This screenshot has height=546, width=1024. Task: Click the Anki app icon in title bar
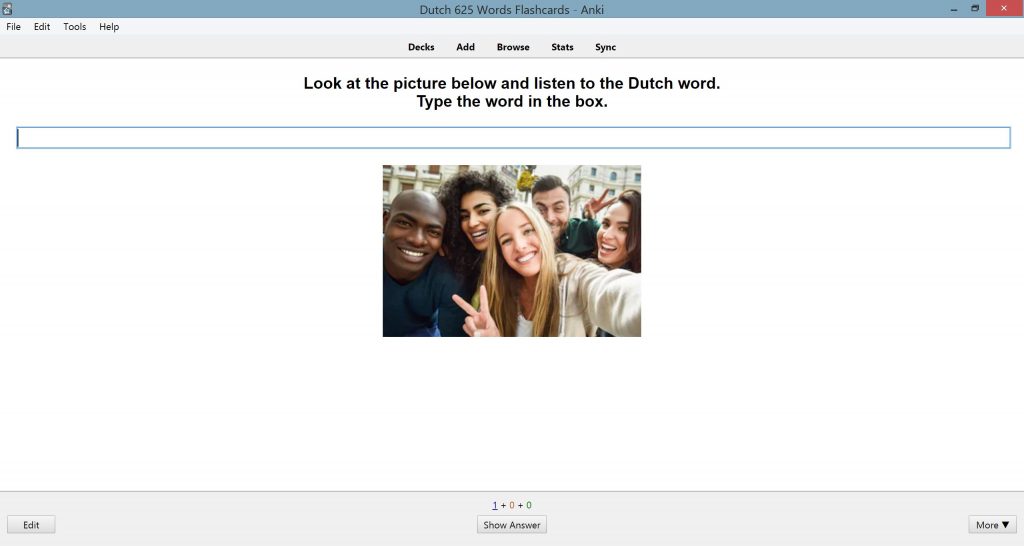[x=7, y=8]
